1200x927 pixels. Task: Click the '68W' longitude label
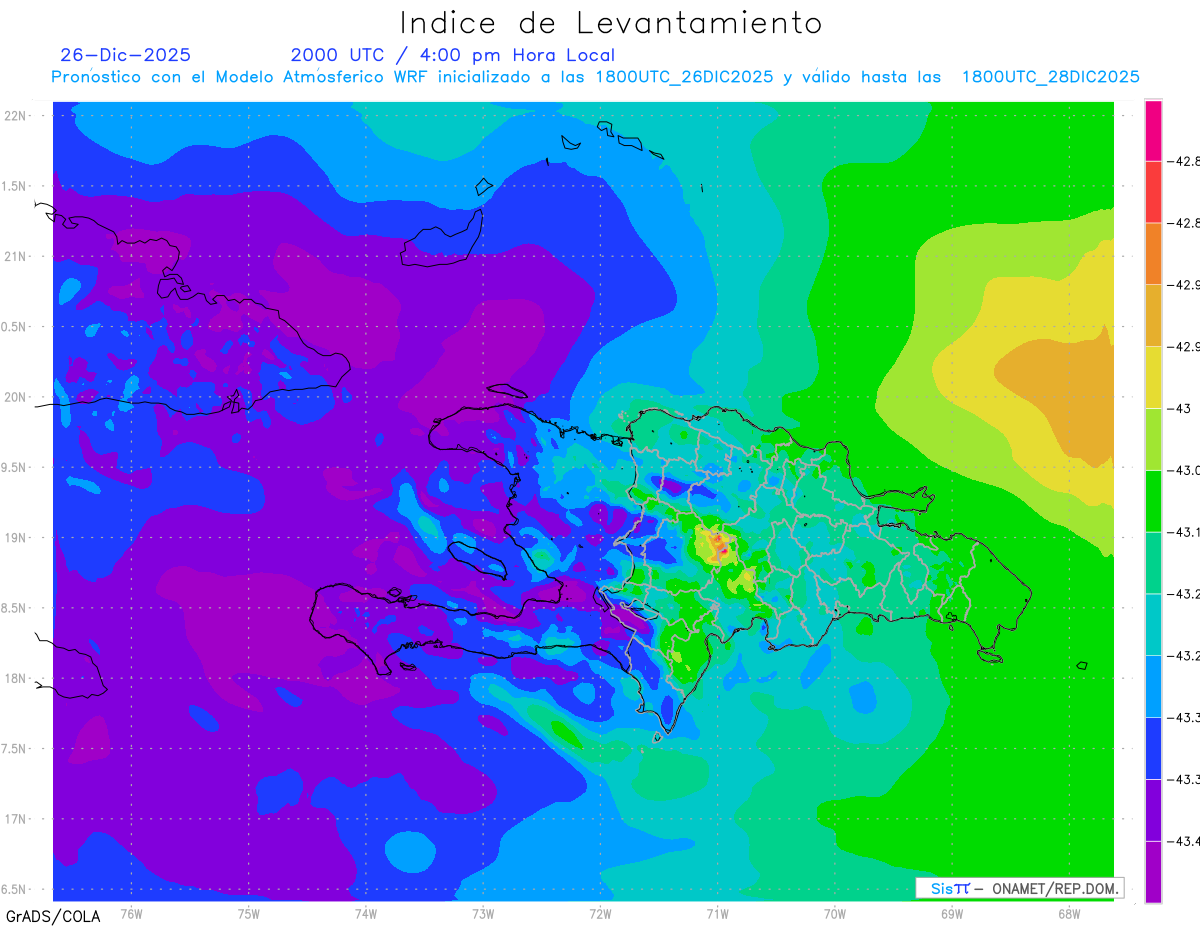coord(1069,913)
